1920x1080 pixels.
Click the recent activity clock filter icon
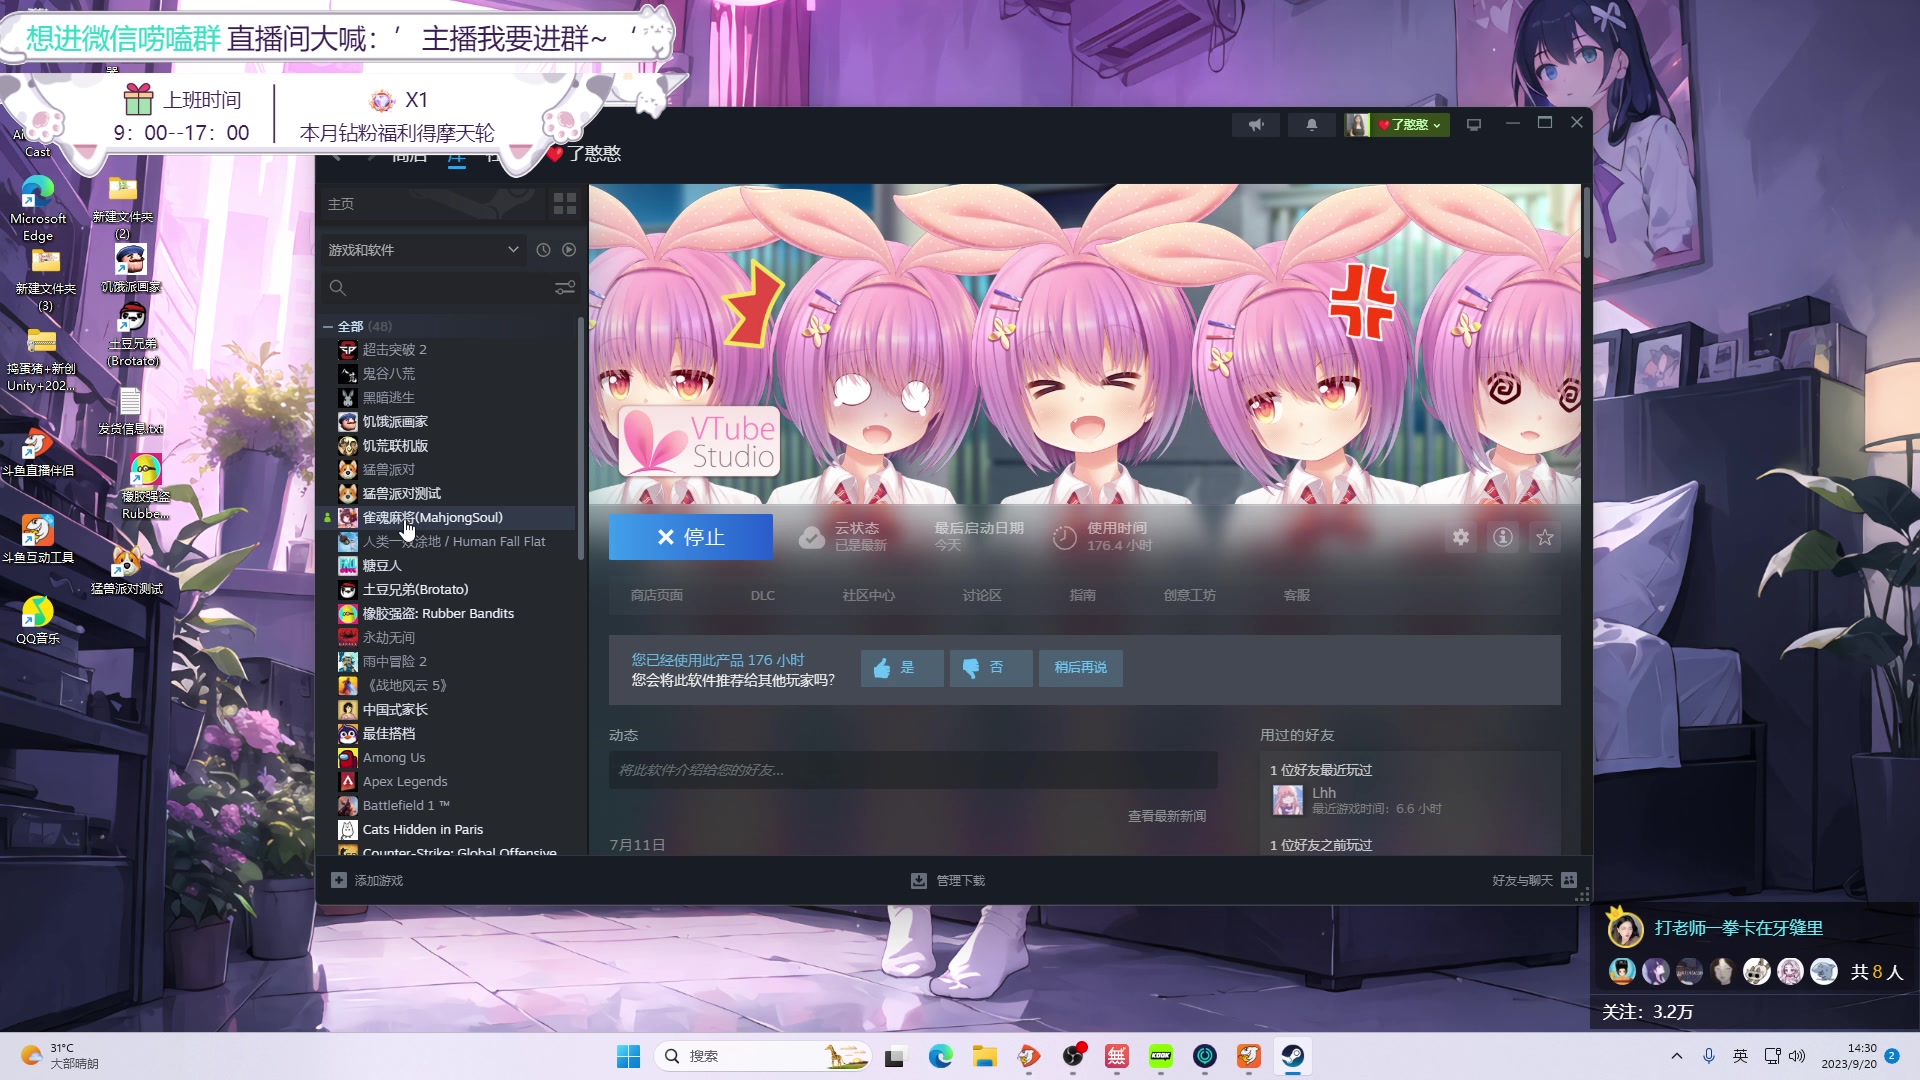(x=543, y=250)
